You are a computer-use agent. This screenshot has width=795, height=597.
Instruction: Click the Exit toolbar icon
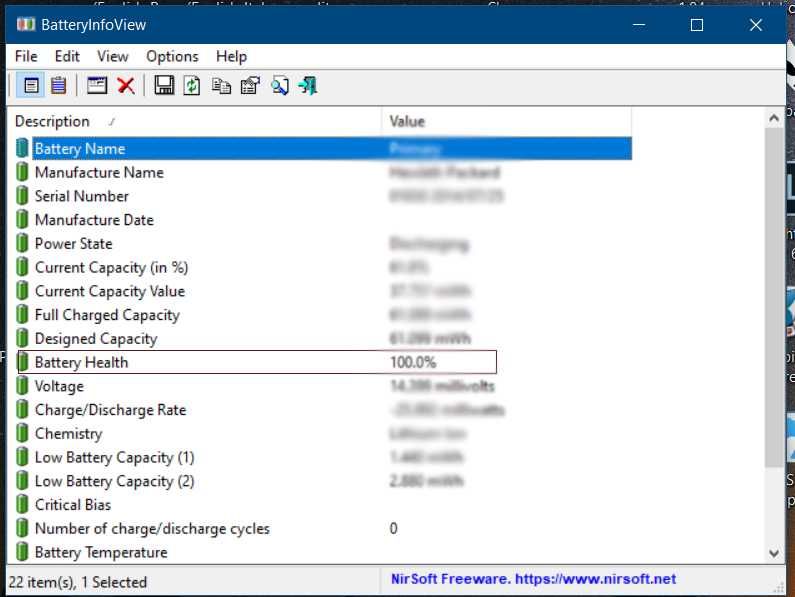click(308, 86)
